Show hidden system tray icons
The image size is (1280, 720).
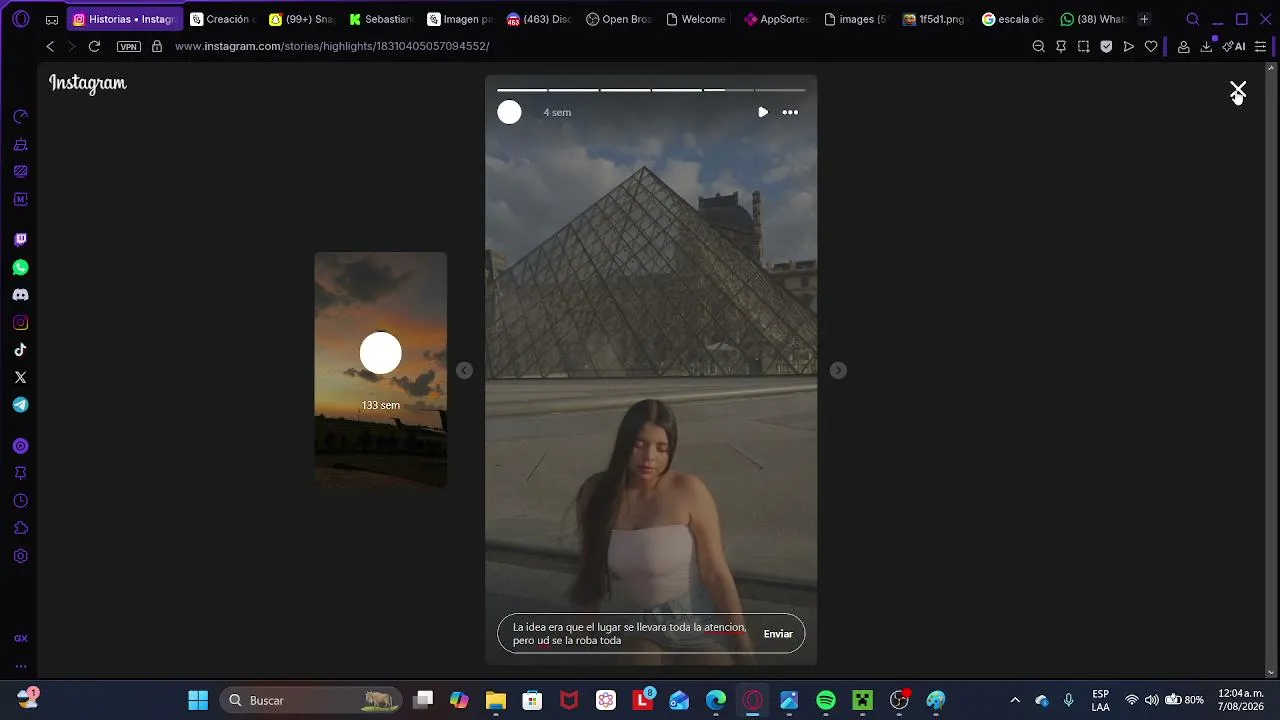tap(1015, 700)
